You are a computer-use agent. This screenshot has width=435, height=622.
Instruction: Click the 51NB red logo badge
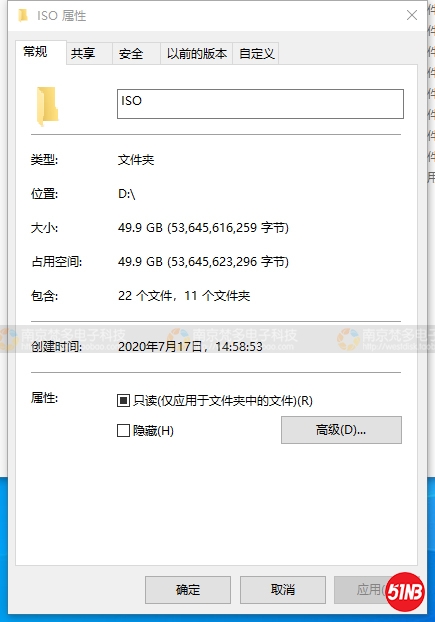(x=405, y=591)
